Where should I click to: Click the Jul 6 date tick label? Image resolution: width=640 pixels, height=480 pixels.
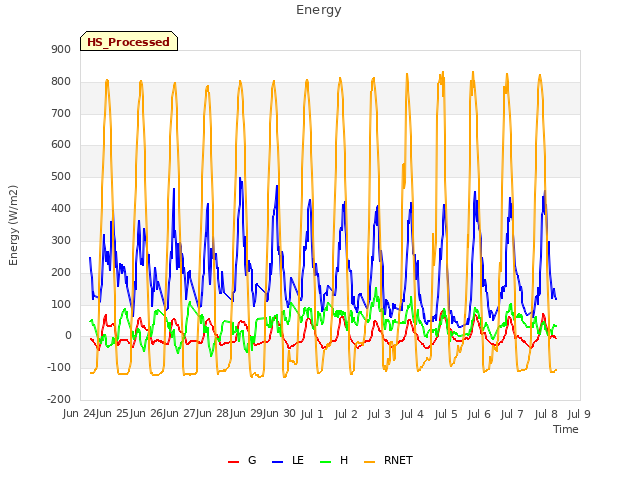pos(479,414)
